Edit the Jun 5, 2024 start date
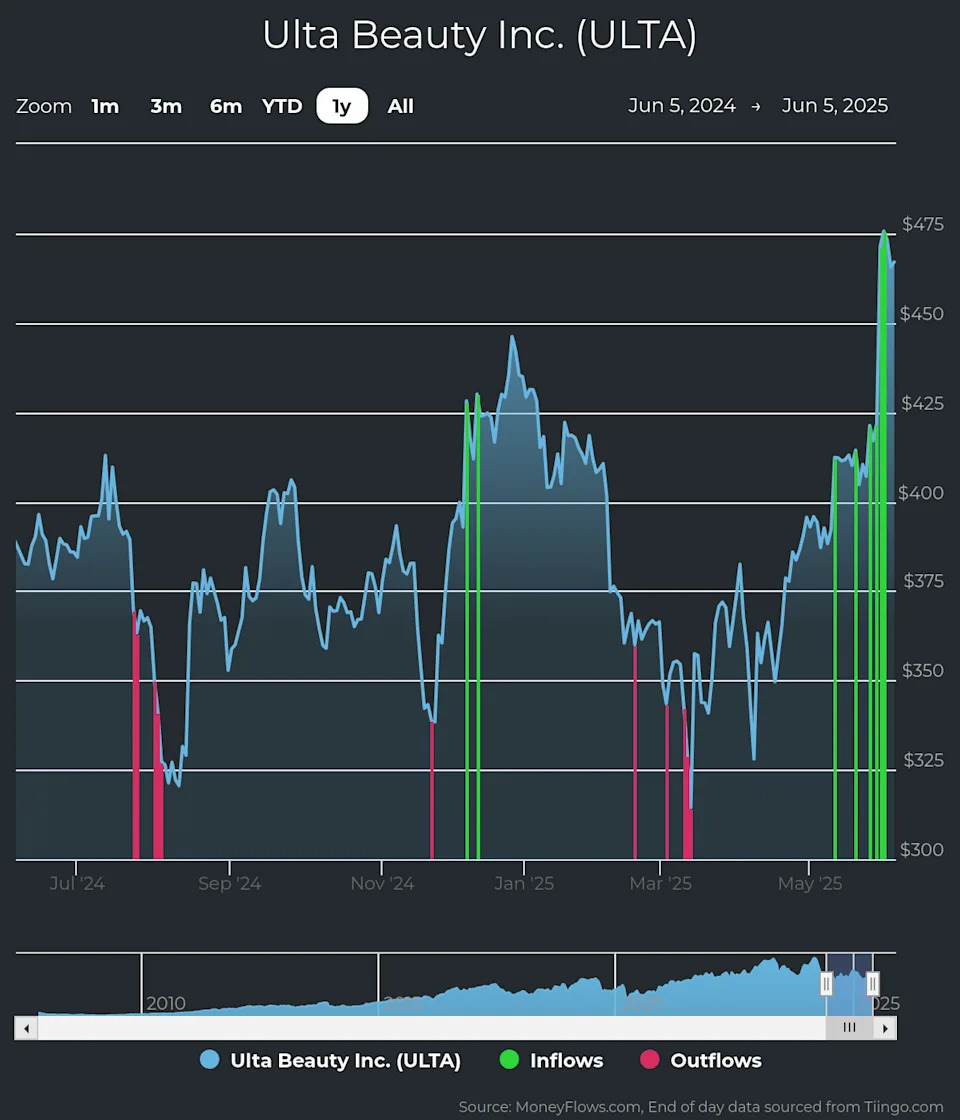960x1120 pixels. pos(681,106)
